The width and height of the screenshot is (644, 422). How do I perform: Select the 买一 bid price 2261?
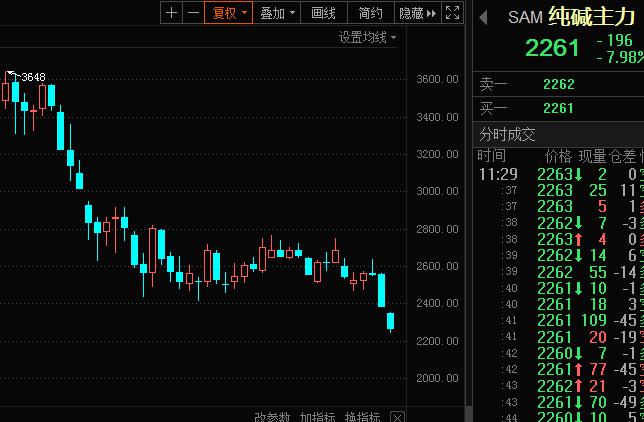tap(558, 108)
